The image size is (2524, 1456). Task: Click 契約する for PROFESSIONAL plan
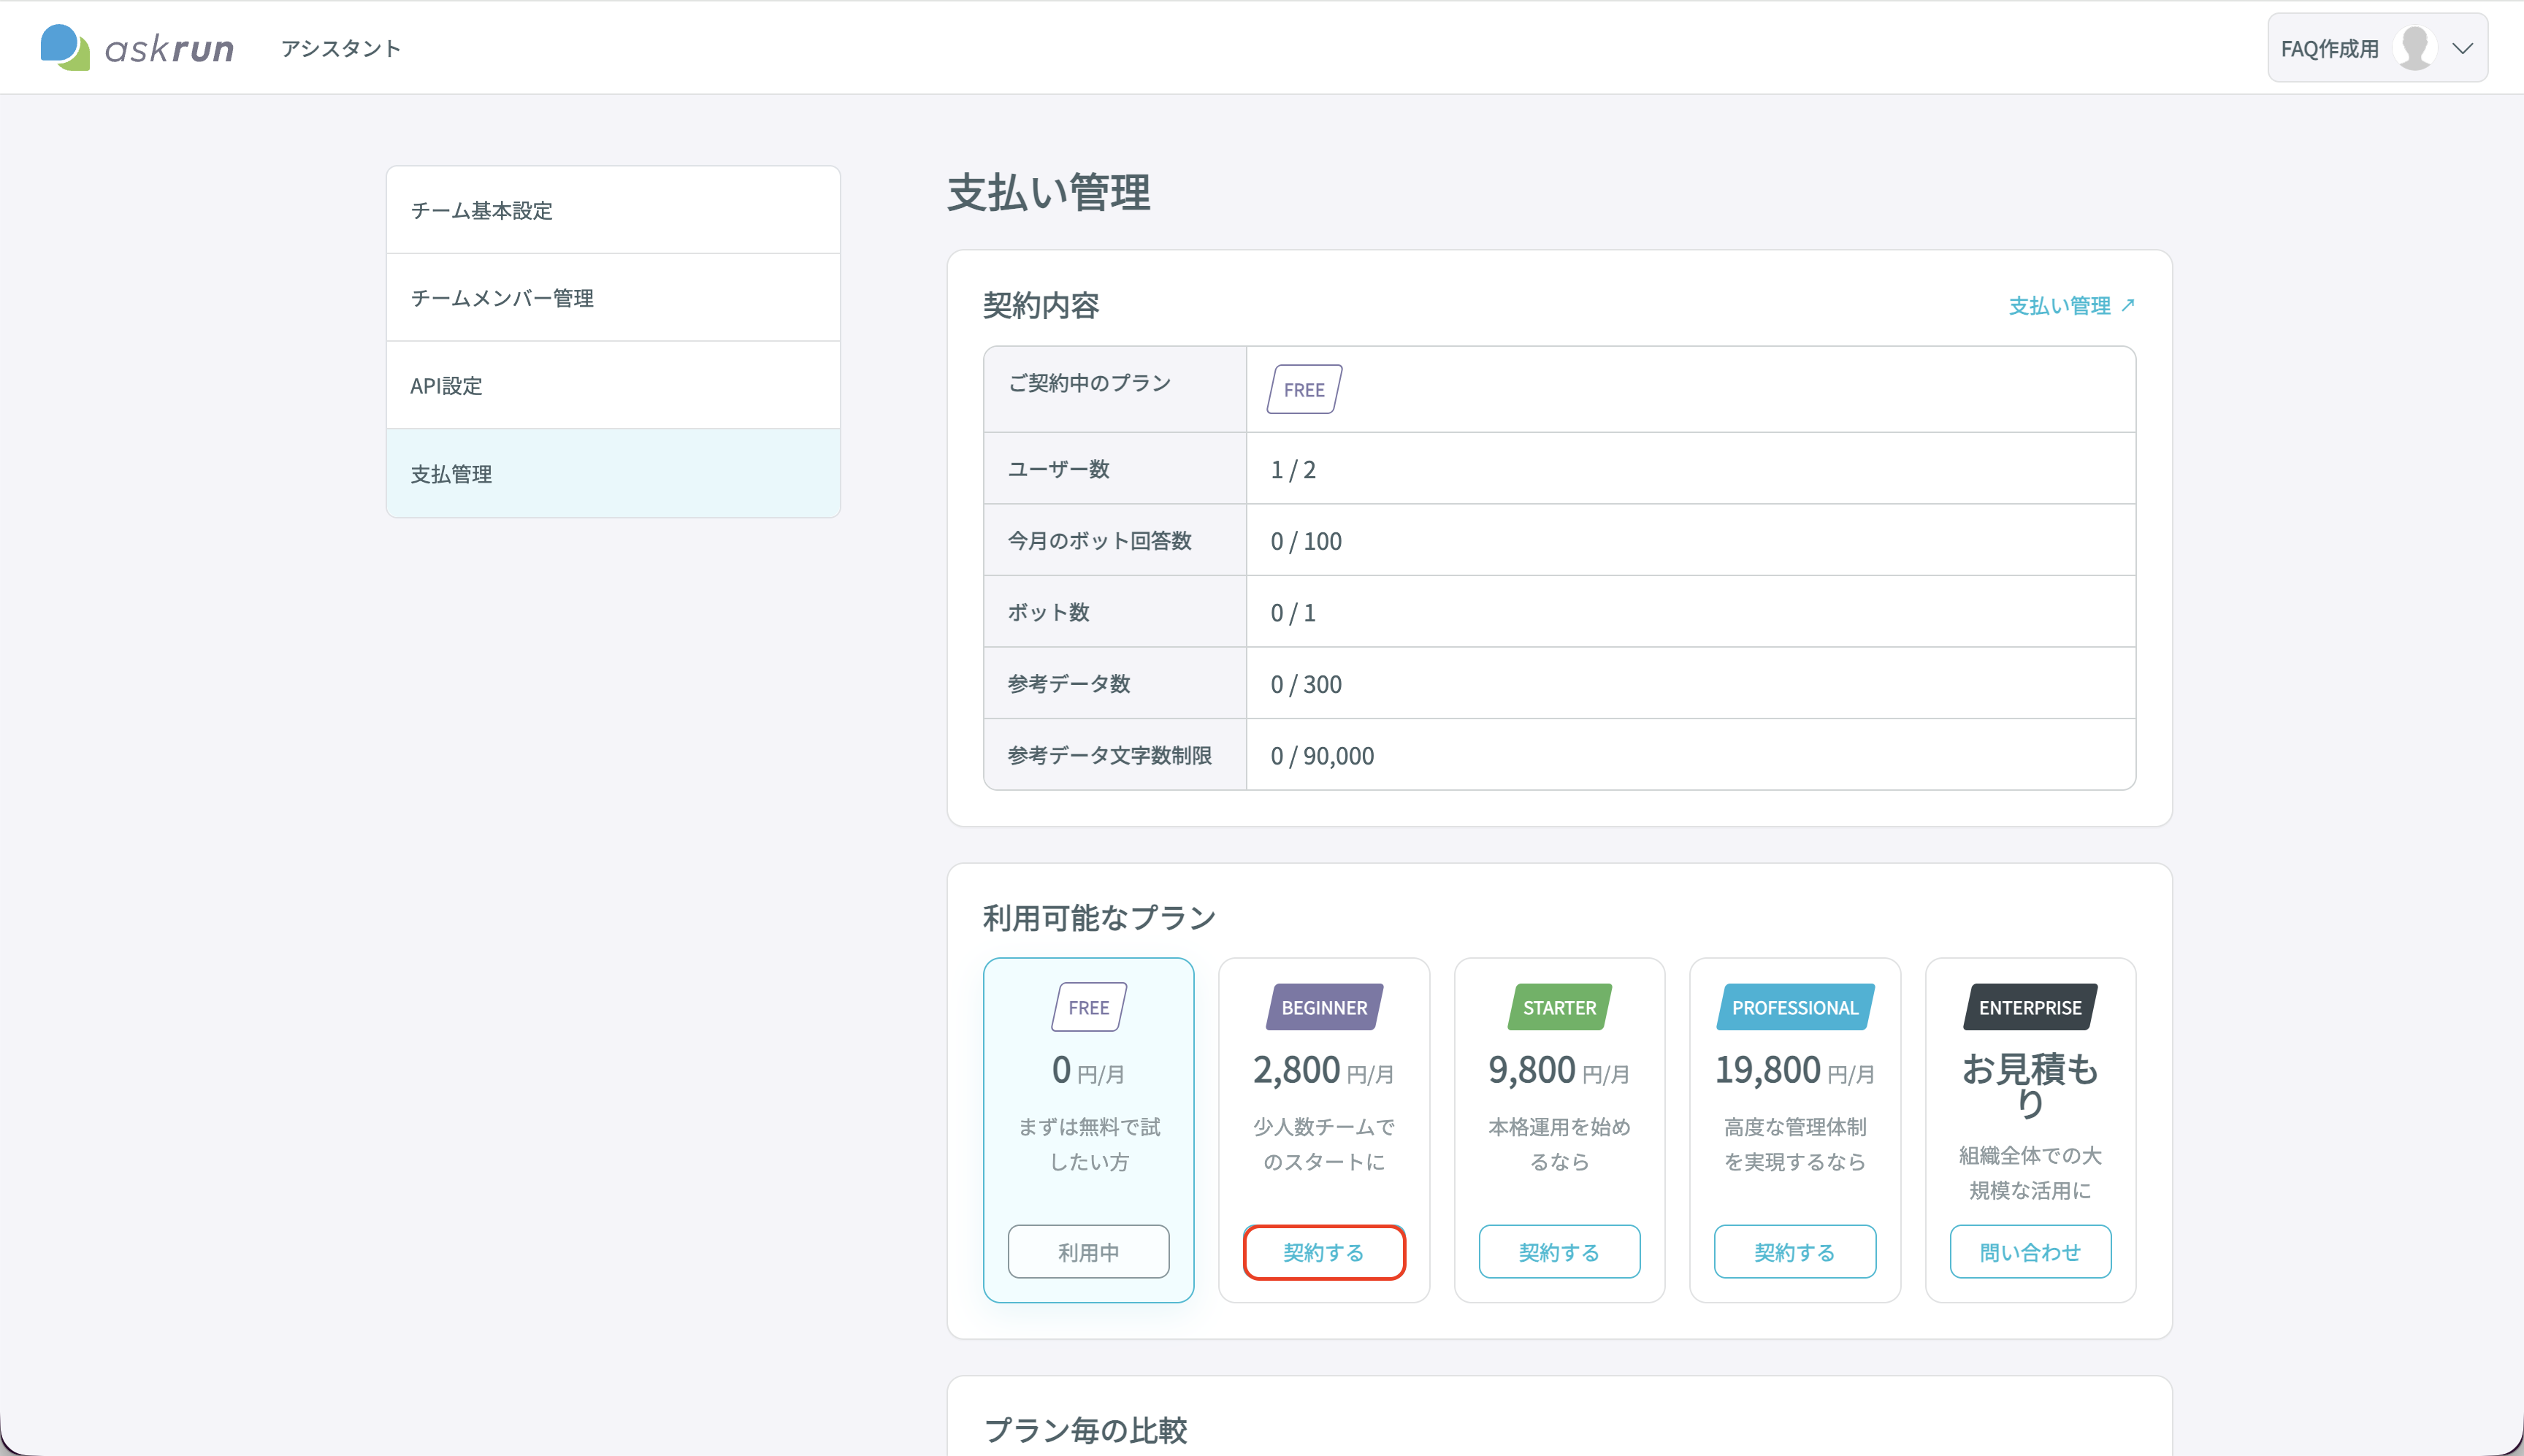click(x=1795, y=1251)
